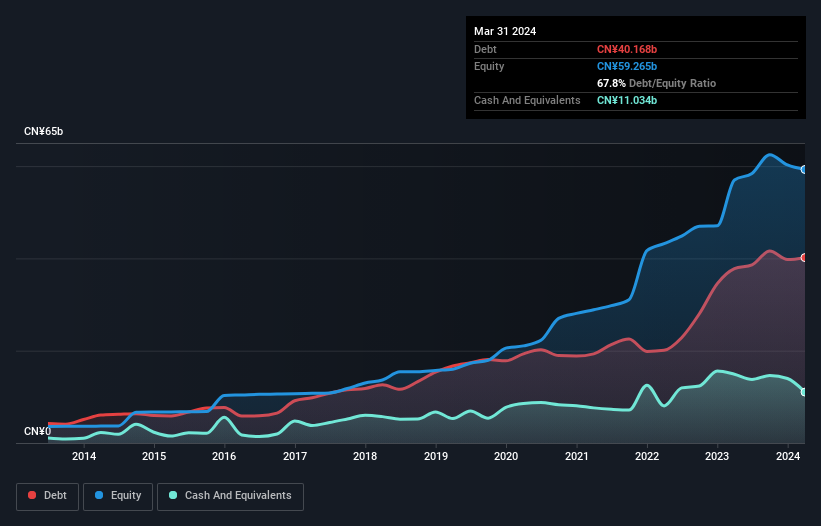Select the 2018 x-axis label

coord(365,456)
